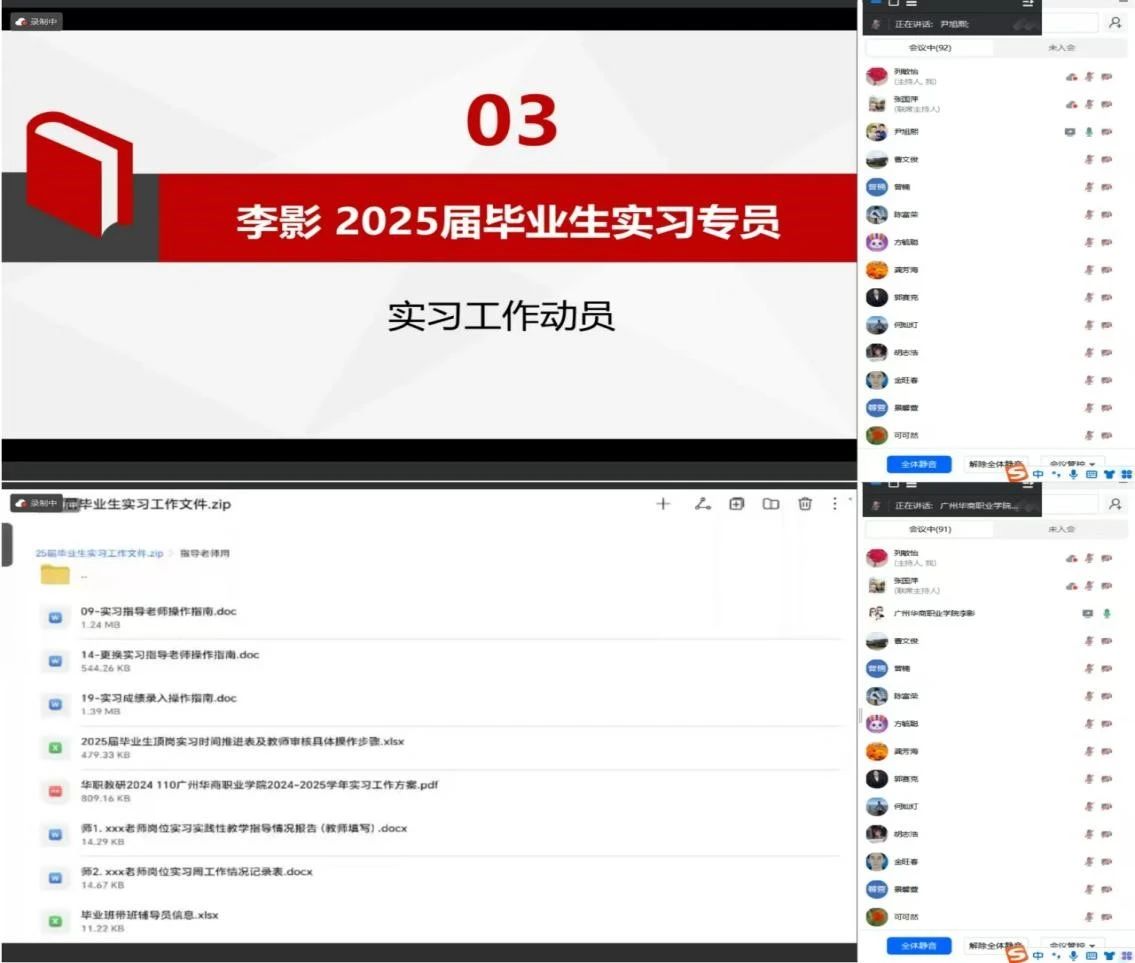This screenshot has height=963, width=1135.
Task: Click the PDF icon for 华职教研2024 file
Action: click(56, 791)
